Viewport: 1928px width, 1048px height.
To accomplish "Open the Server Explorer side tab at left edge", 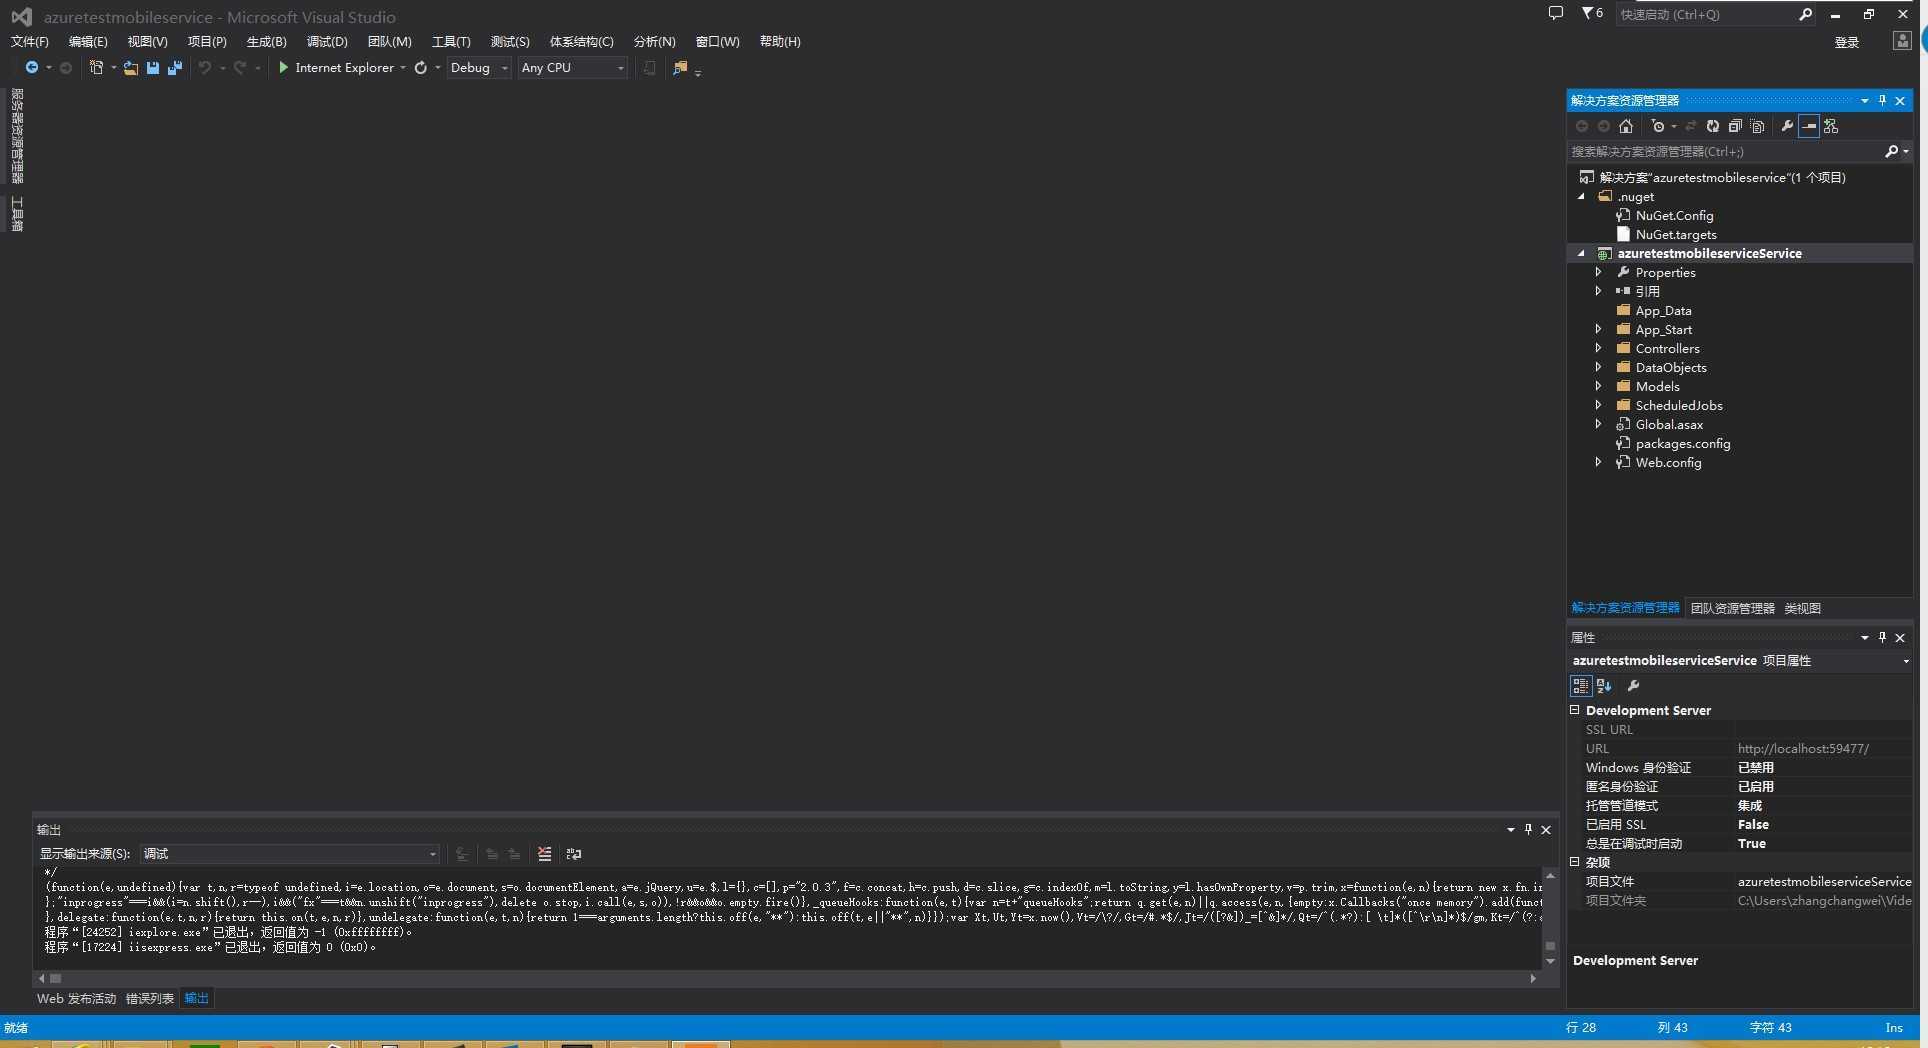I will click(17, 136).
